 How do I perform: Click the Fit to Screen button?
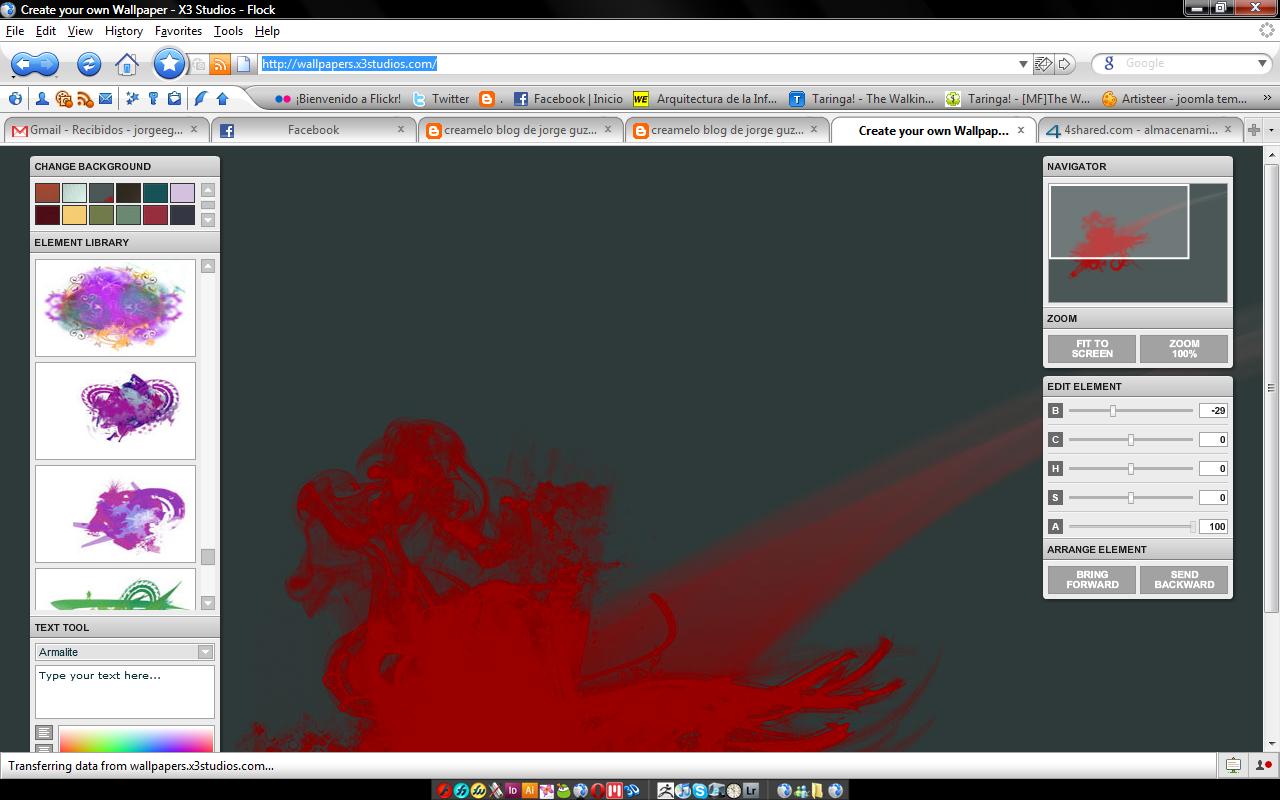[x=1091, y=348]
